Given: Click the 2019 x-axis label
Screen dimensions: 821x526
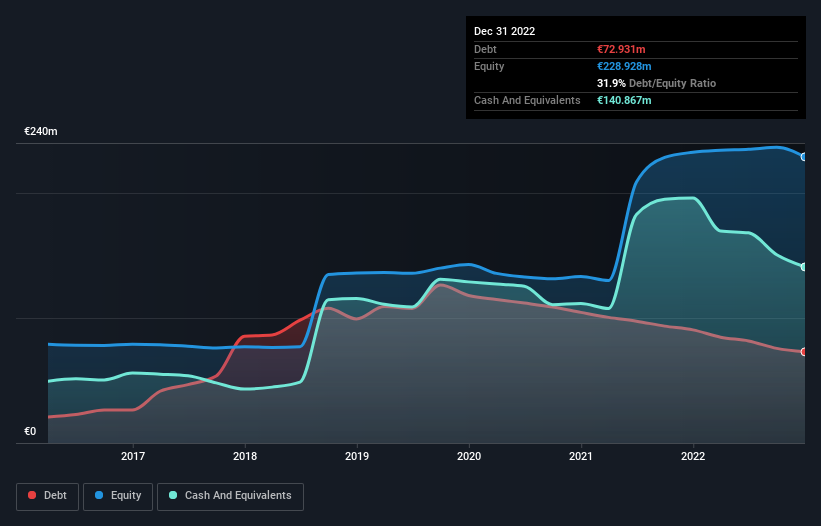Looking at the screenshot, I should pos(357,456).
